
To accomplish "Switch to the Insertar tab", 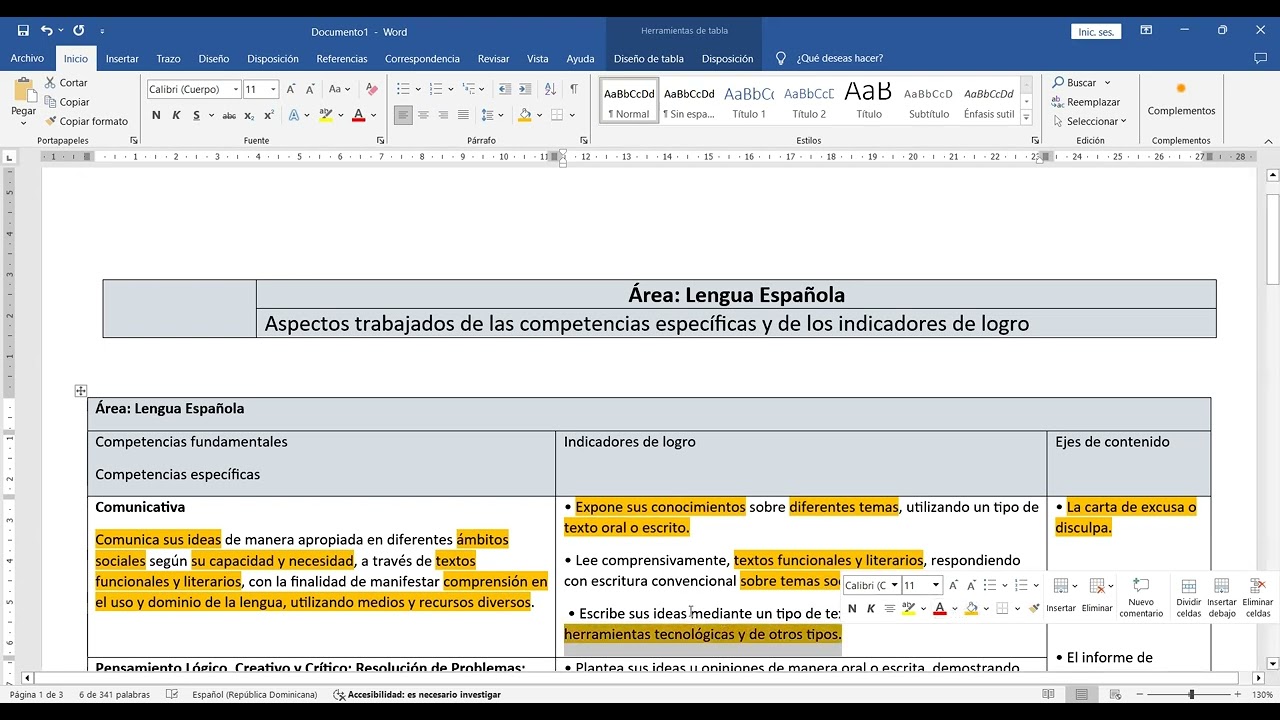I will (122, 58).
